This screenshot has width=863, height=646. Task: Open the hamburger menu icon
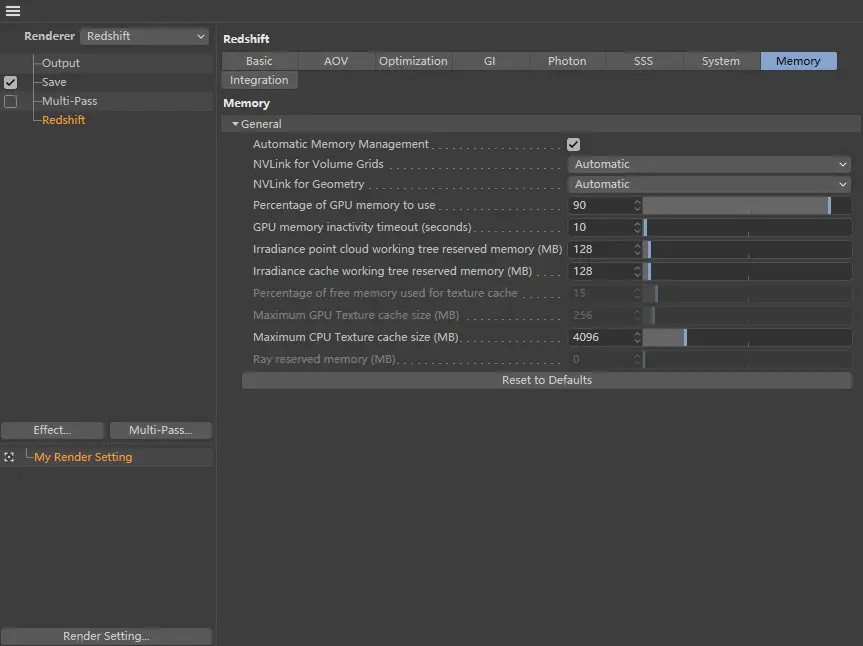click(x=13, y=11)
